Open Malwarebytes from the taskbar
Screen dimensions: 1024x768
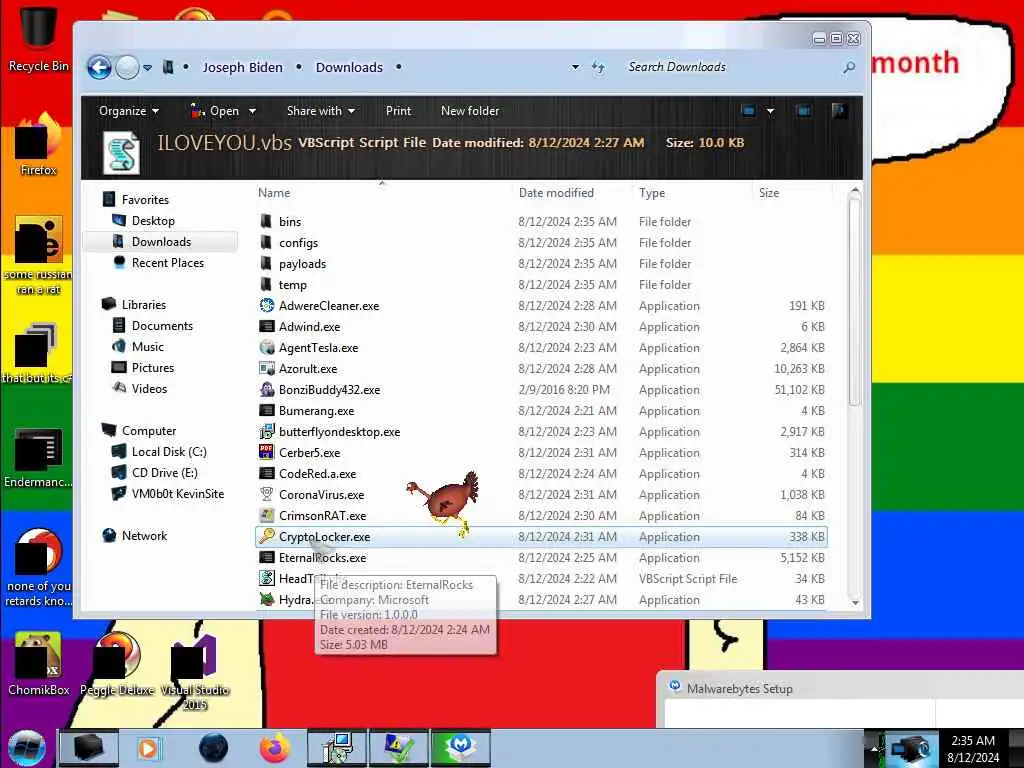(460, 748)
